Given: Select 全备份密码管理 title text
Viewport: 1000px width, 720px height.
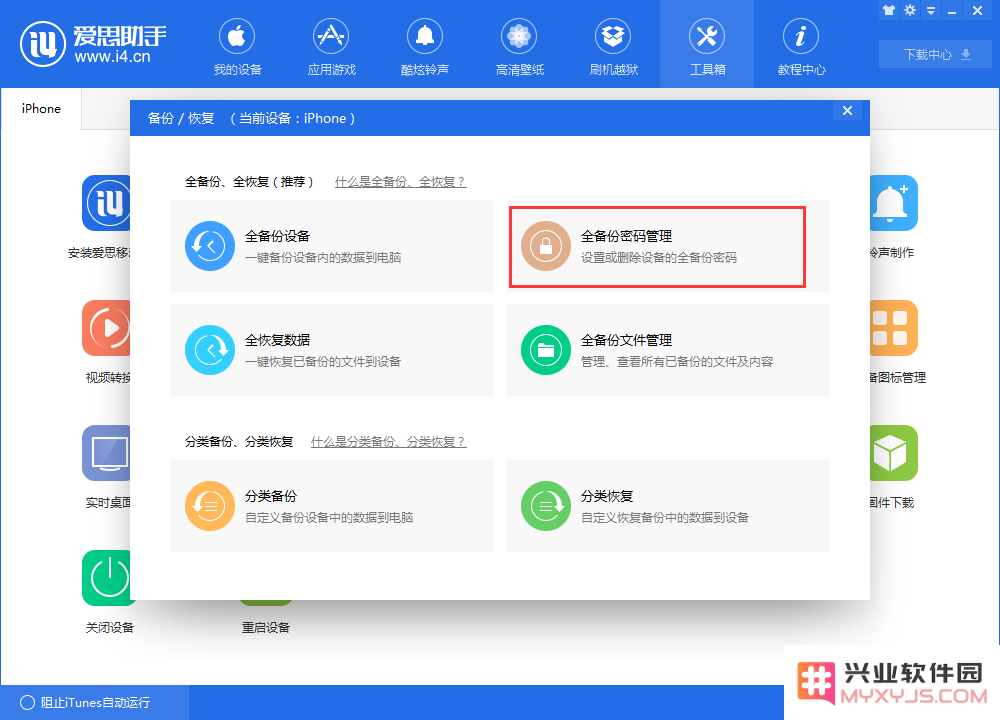Looking at the screenshot, I should pyautogui.click(x=626, y=236).
